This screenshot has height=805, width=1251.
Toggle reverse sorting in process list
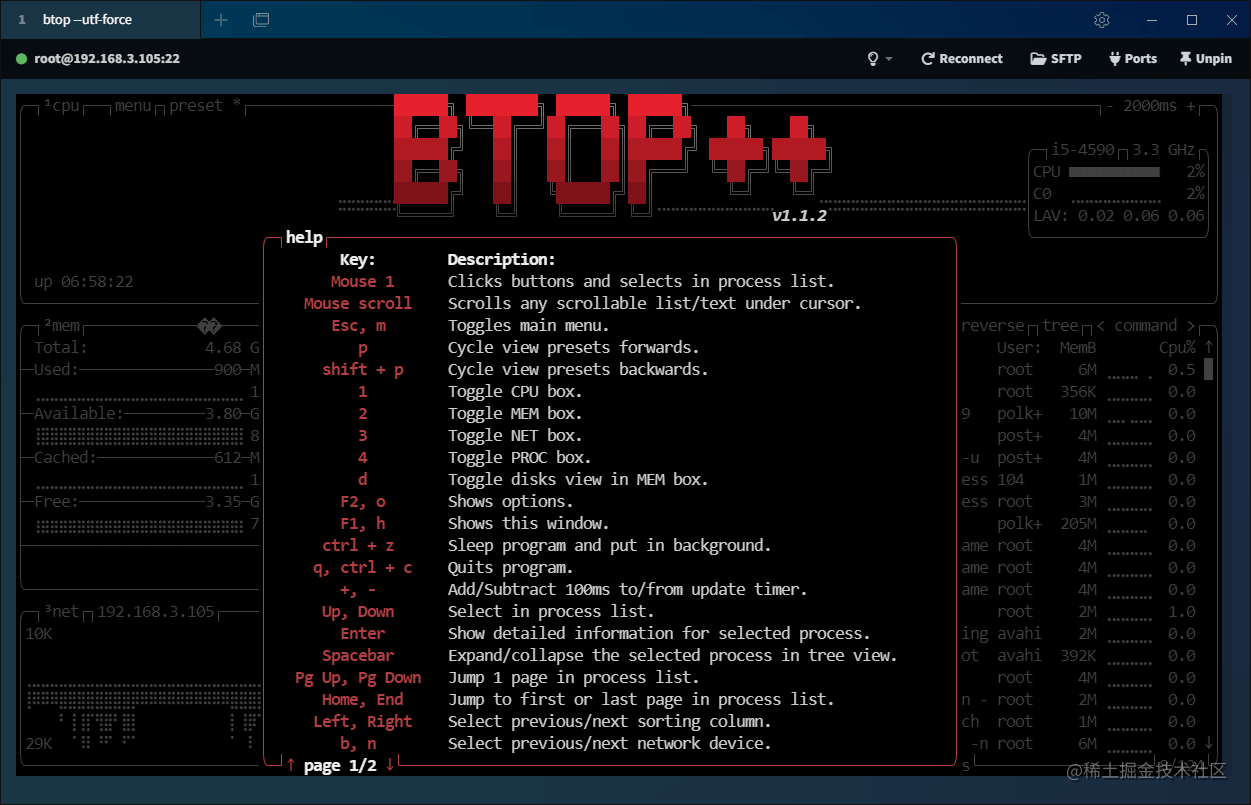click(x=993, y=325)
